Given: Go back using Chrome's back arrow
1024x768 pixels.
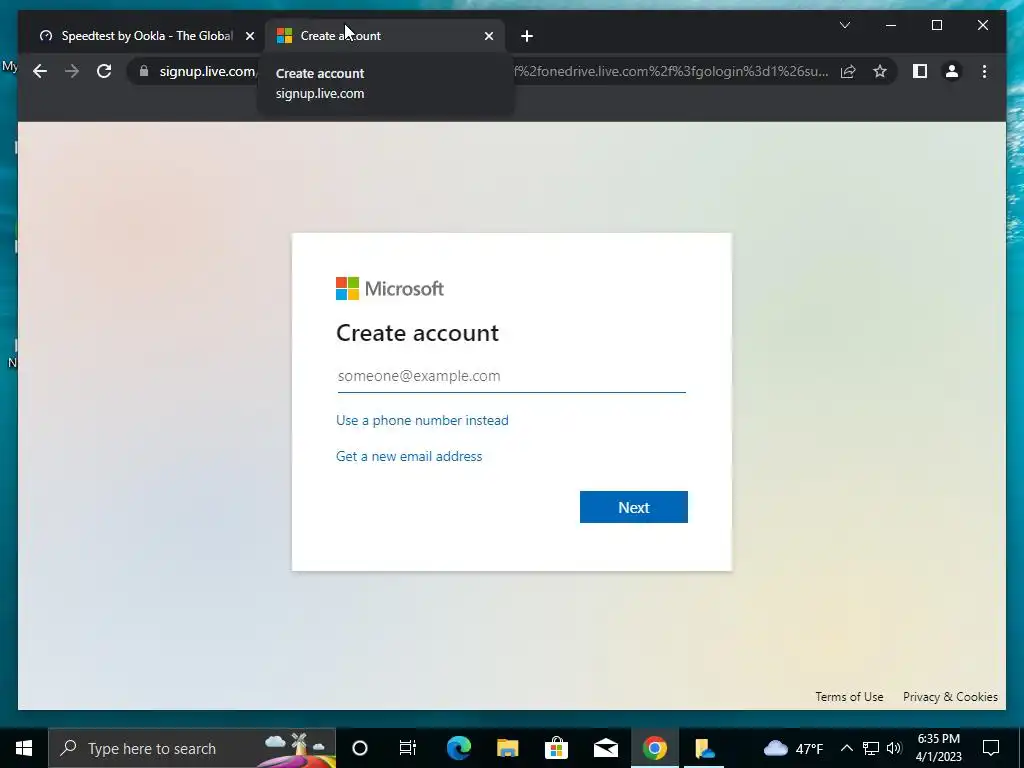Looking at the screenshot, I should pos(40,71).
